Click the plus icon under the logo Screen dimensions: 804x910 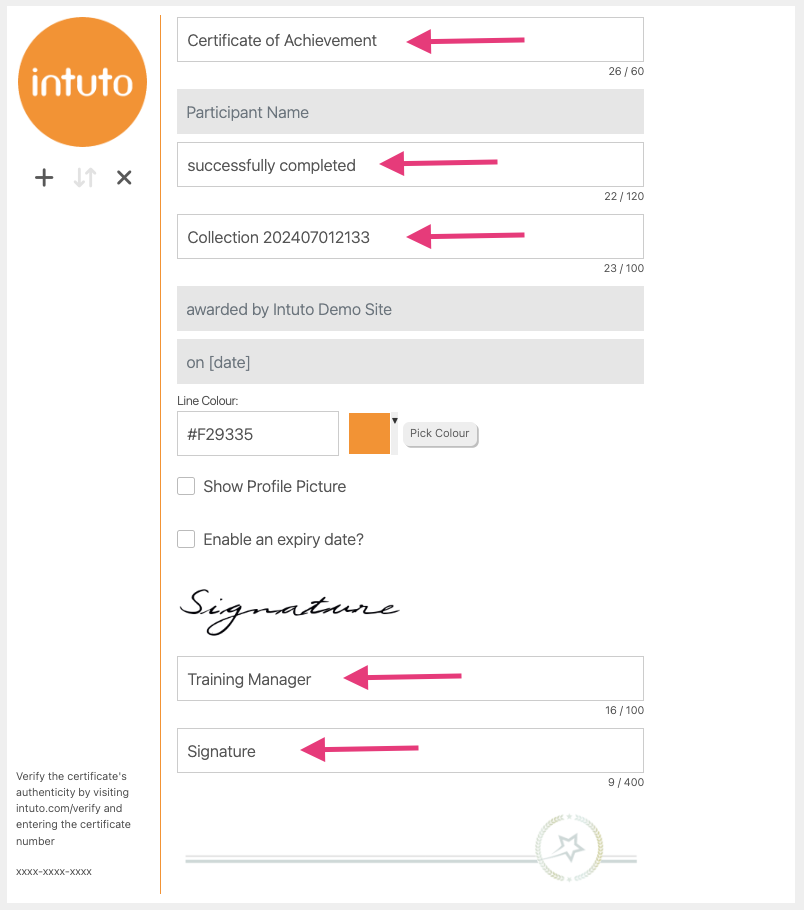pos(44,178)
